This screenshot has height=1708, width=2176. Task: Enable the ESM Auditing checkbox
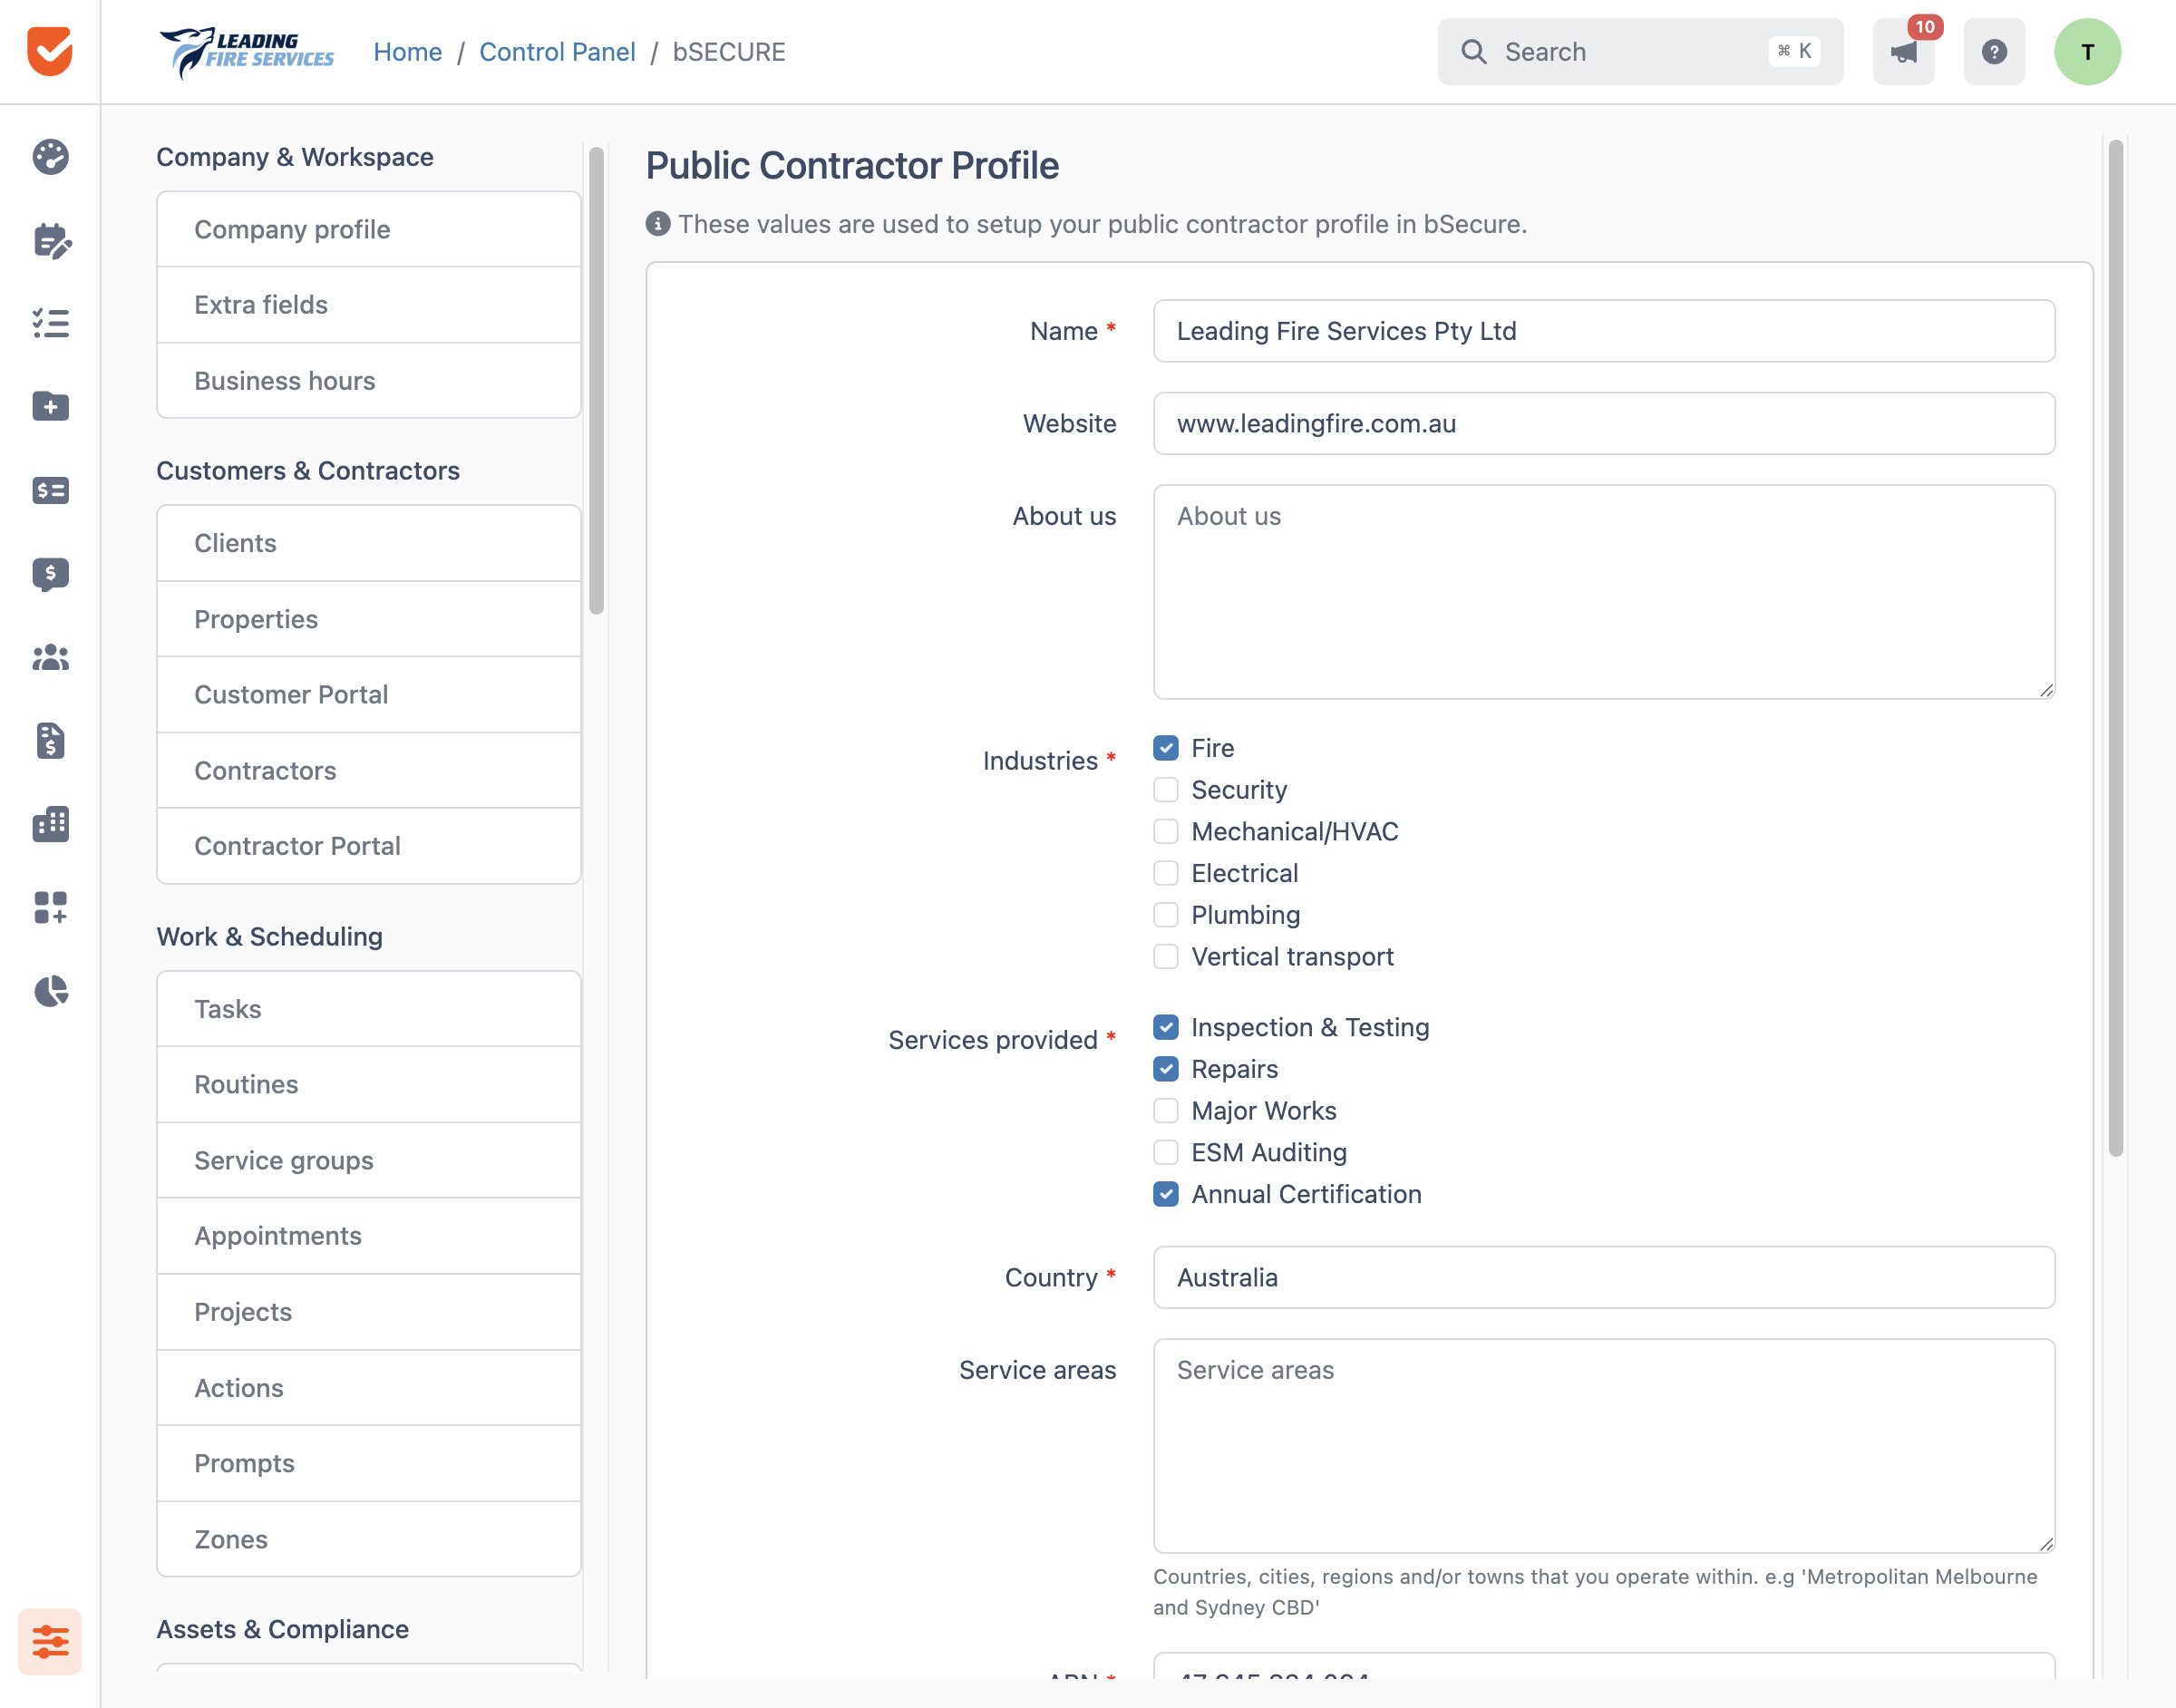click(1165, 1152)
